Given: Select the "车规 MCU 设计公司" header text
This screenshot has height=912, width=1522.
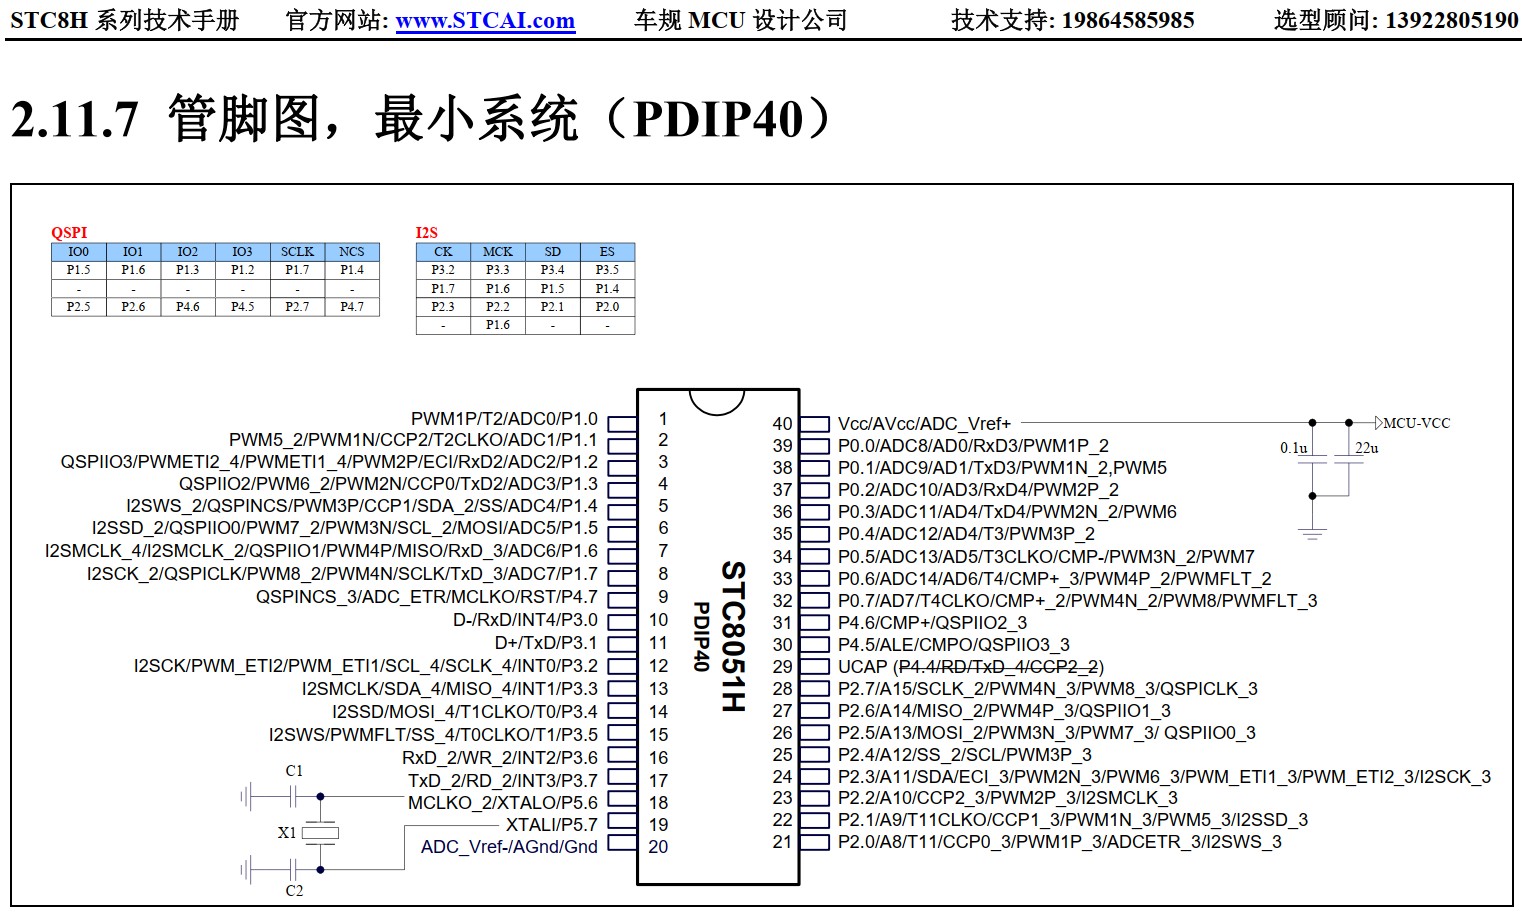Looking at the screenshot, I should 740,20.
